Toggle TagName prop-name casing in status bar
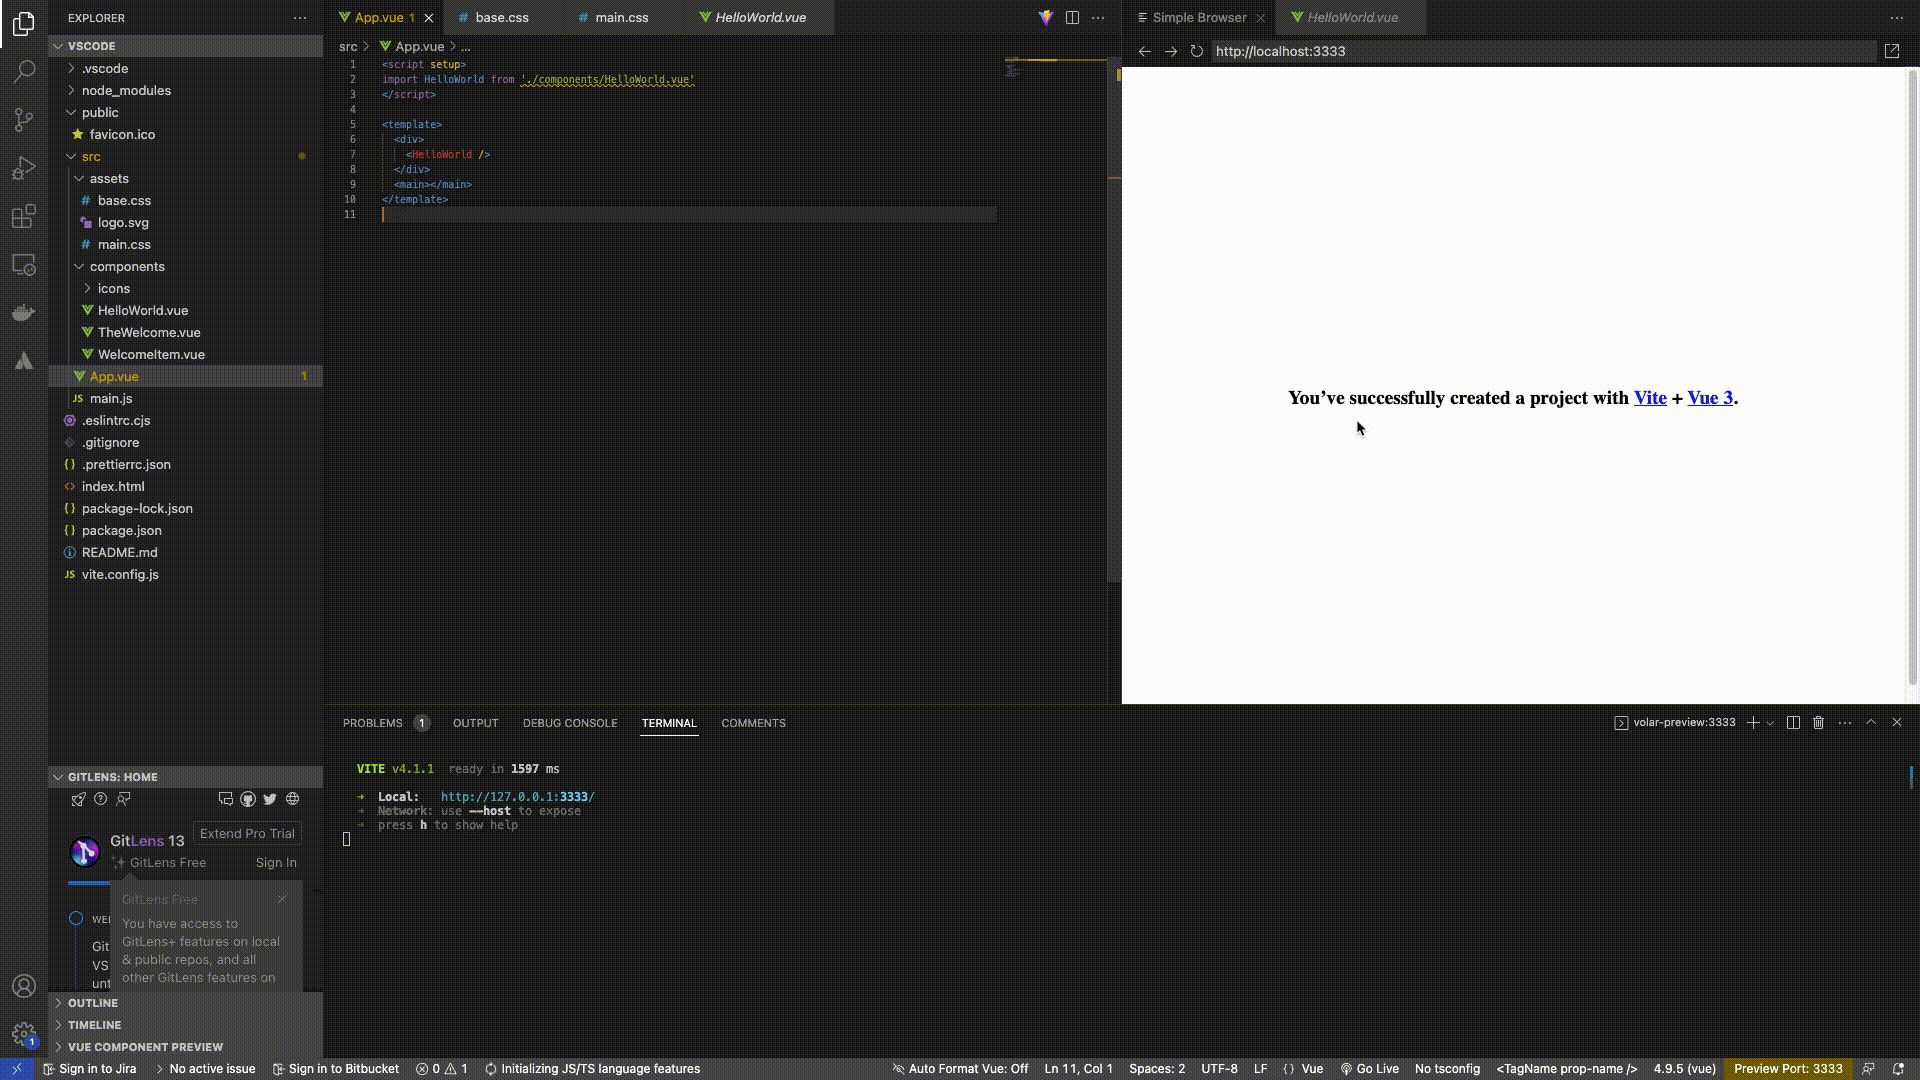1920x1080 pixels. point(1566,1068)
